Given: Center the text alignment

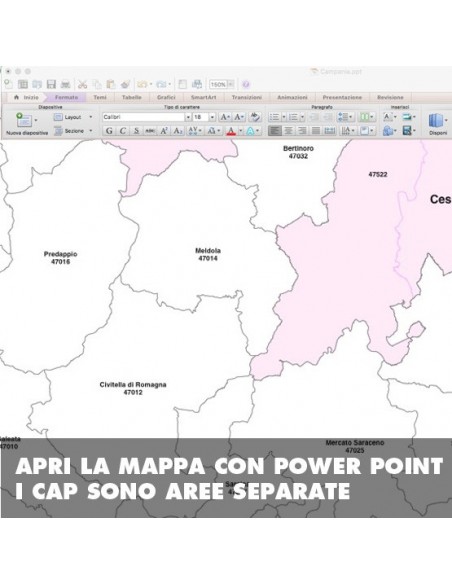Looking at the screenshot, I should point(288,131).
